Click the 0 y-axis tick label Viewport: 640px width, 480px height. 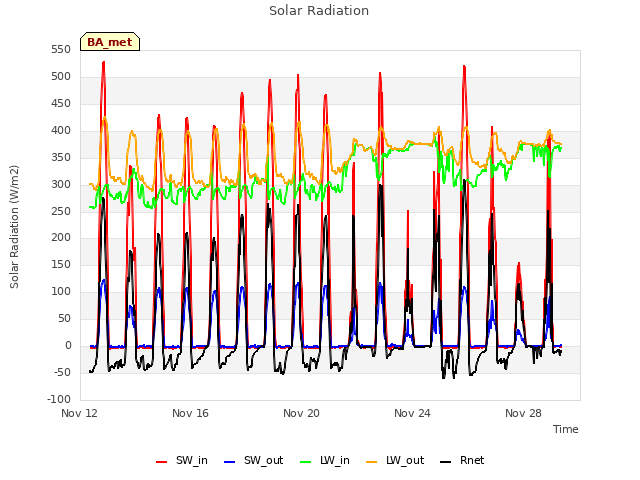[68, 345]
